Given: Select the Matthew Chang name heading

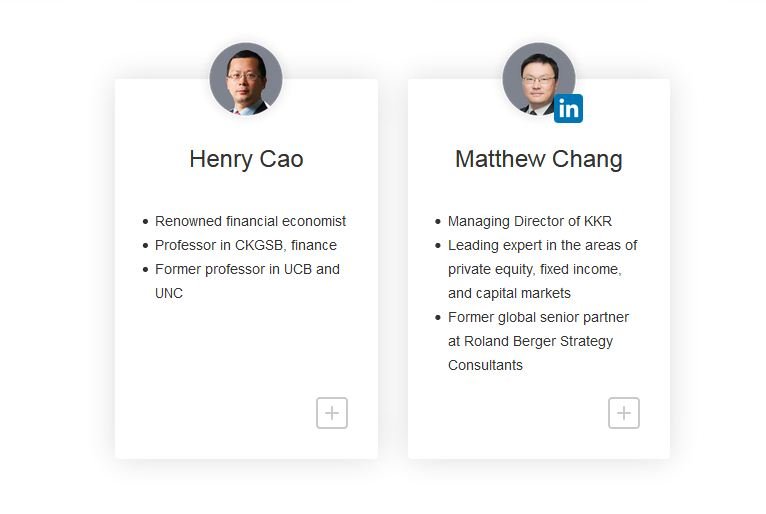Looking at the screenshot, I should 539,159.
